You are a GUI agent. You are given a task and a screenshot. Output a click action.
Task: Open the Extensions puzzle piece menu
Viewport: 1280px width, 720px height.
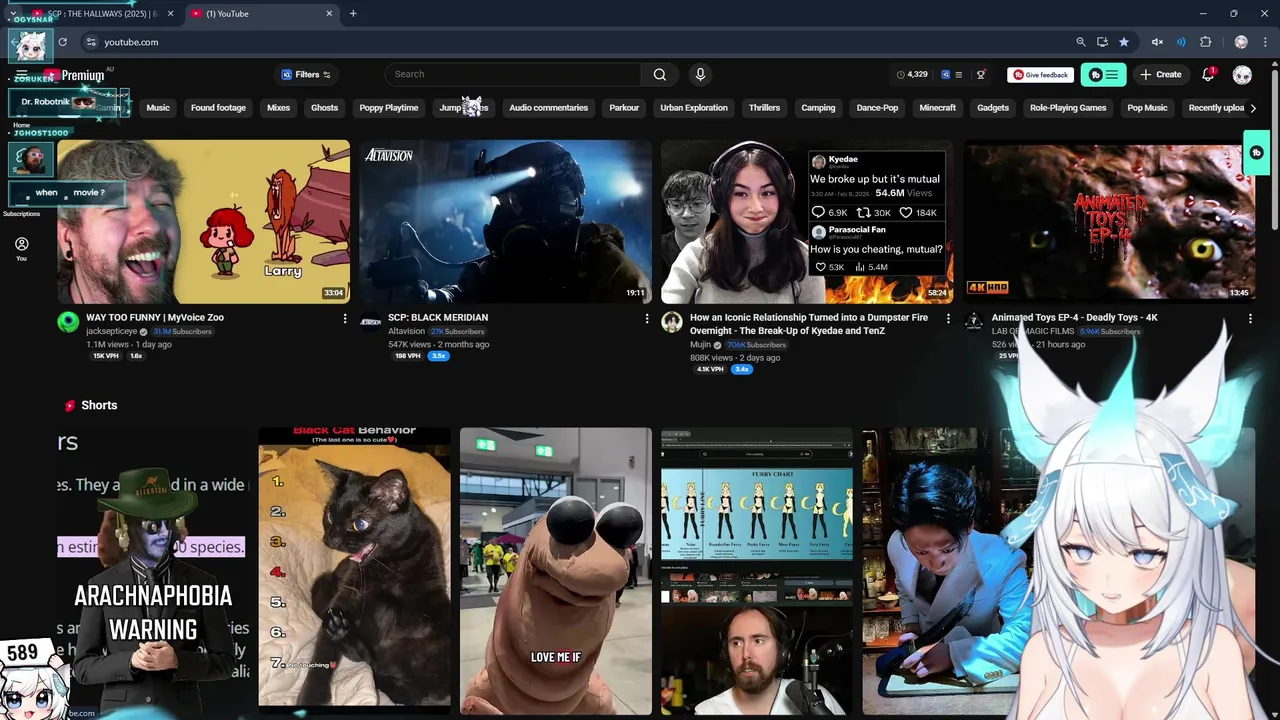pos(1205,42)
